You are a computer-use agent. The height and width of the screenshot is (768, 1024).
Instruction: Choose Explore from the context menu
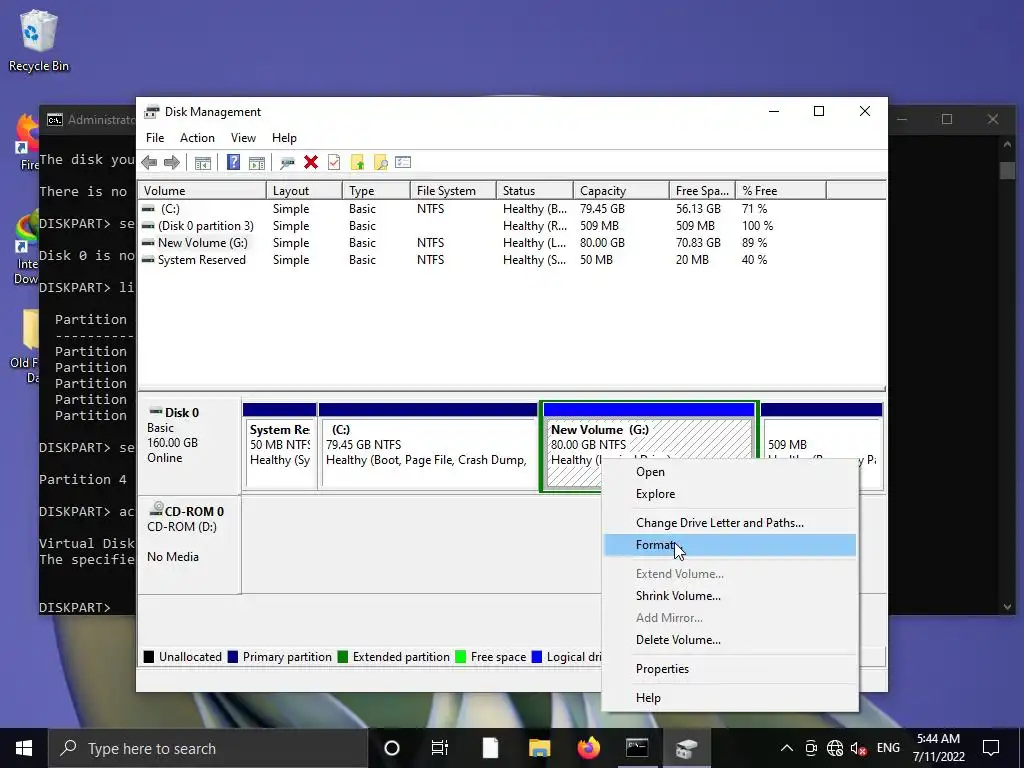coord(729,494)
